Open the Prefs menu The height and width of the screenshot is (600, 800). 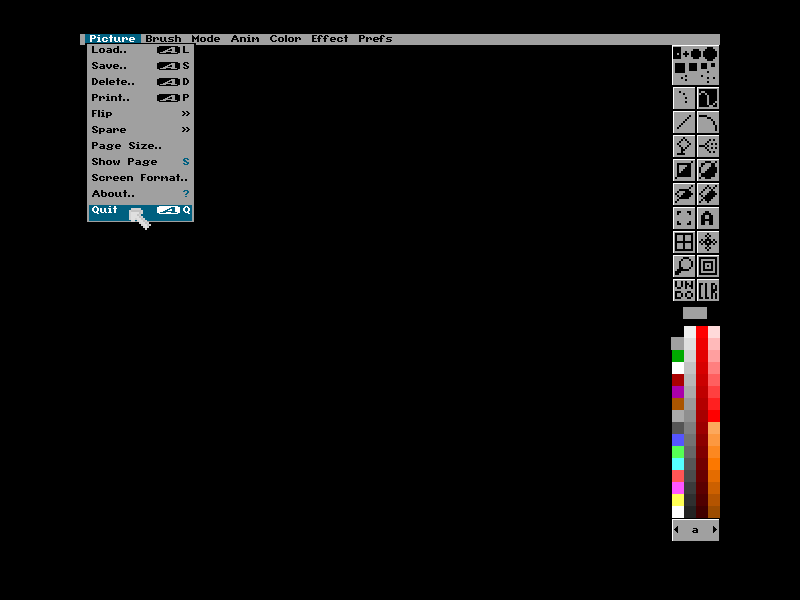[x=375, y=39]
